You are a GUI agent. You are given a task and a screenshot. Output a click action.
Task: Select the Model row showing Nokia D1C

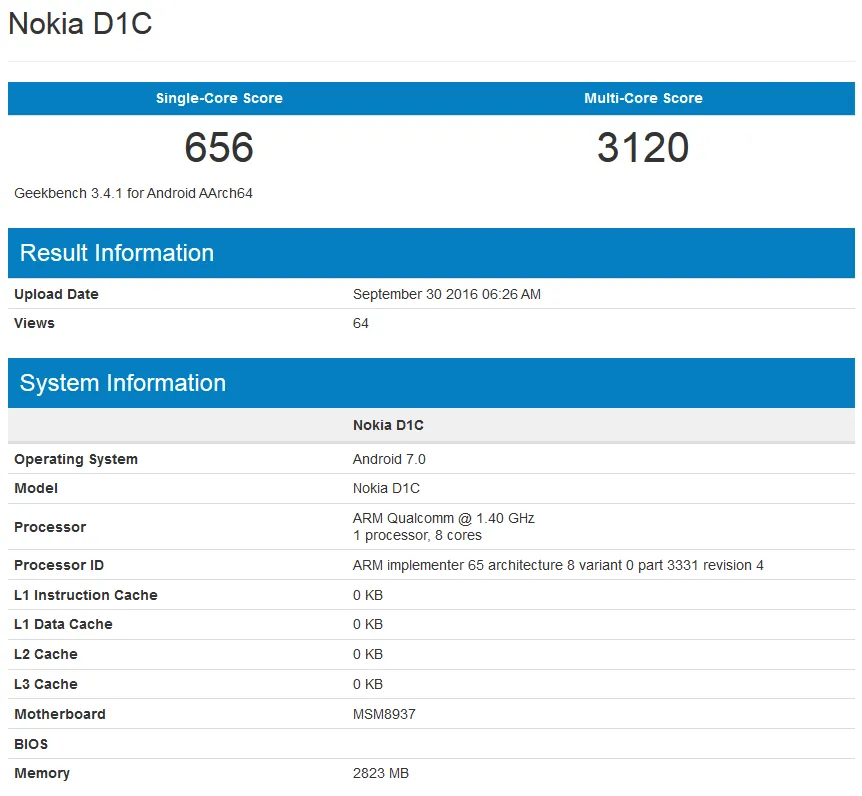click(x=36, y=488)
